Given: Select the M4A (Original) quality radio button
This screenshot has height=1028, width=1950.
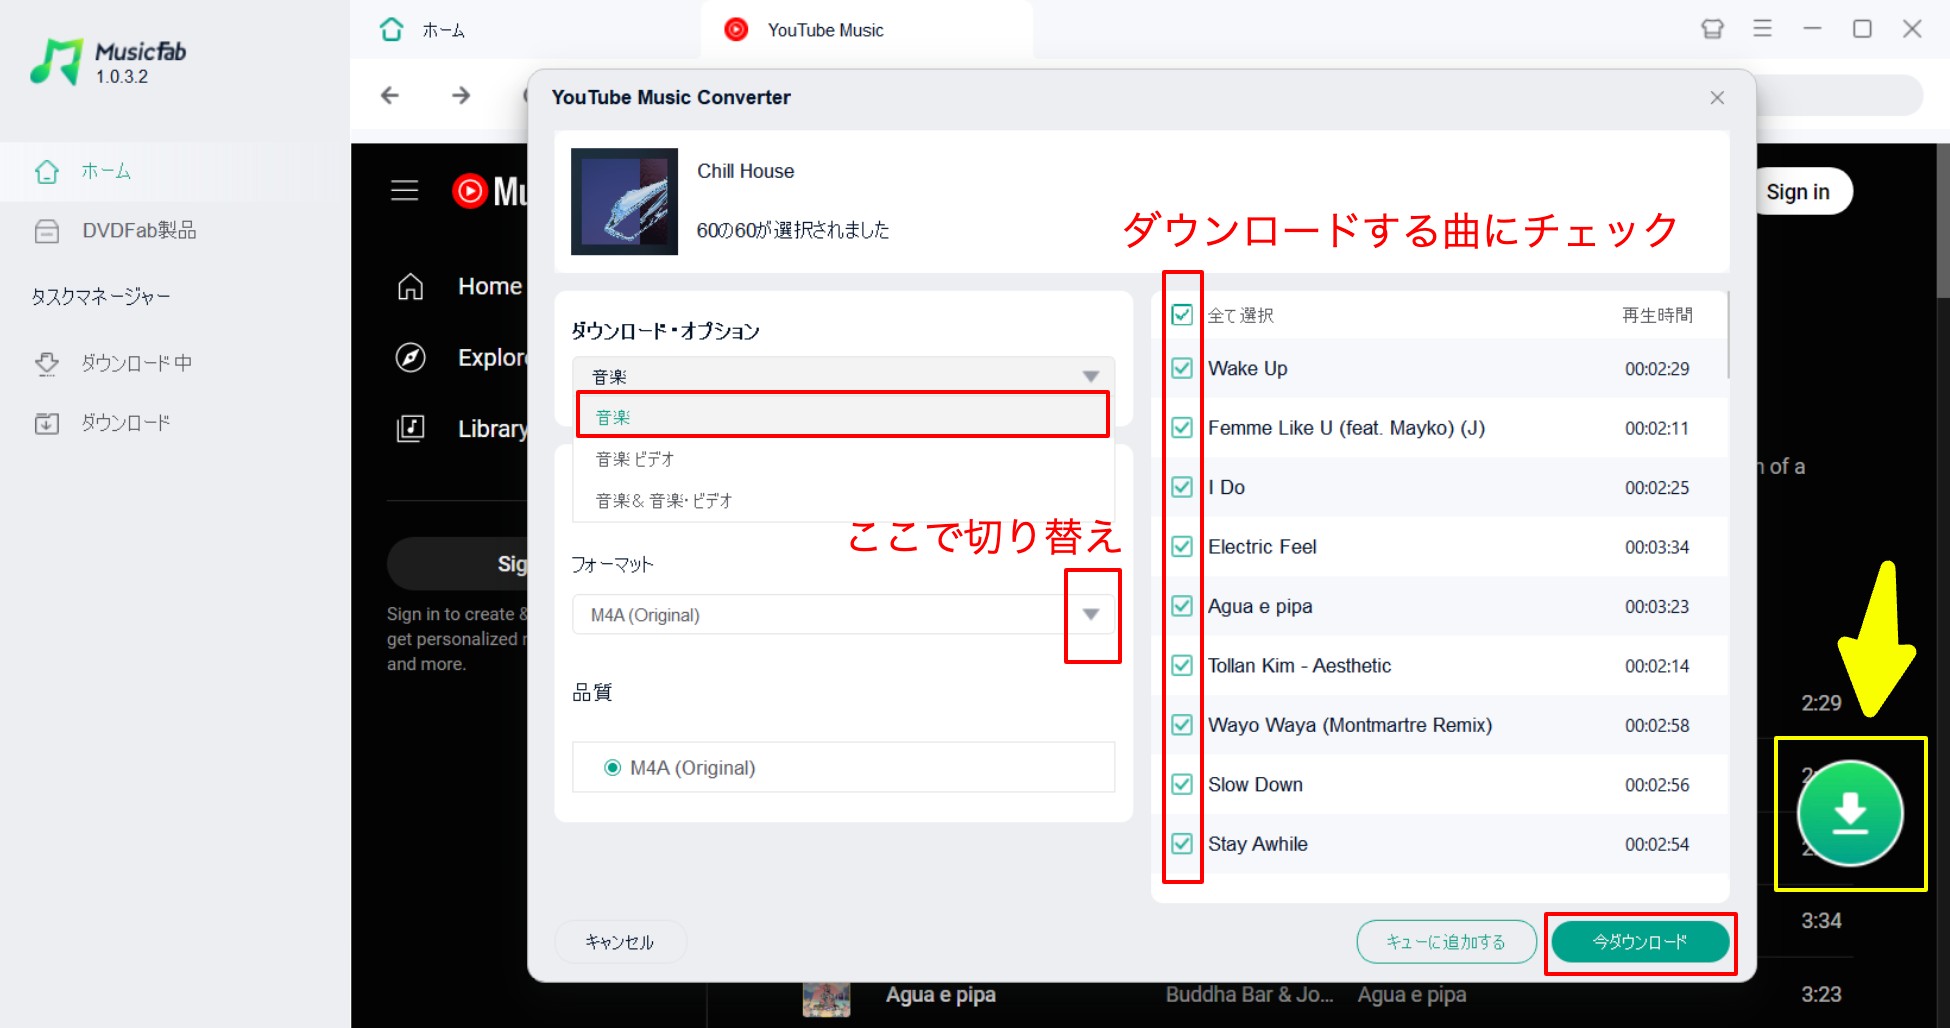Looking at the screenshot, I should click(x=612, y=768).
